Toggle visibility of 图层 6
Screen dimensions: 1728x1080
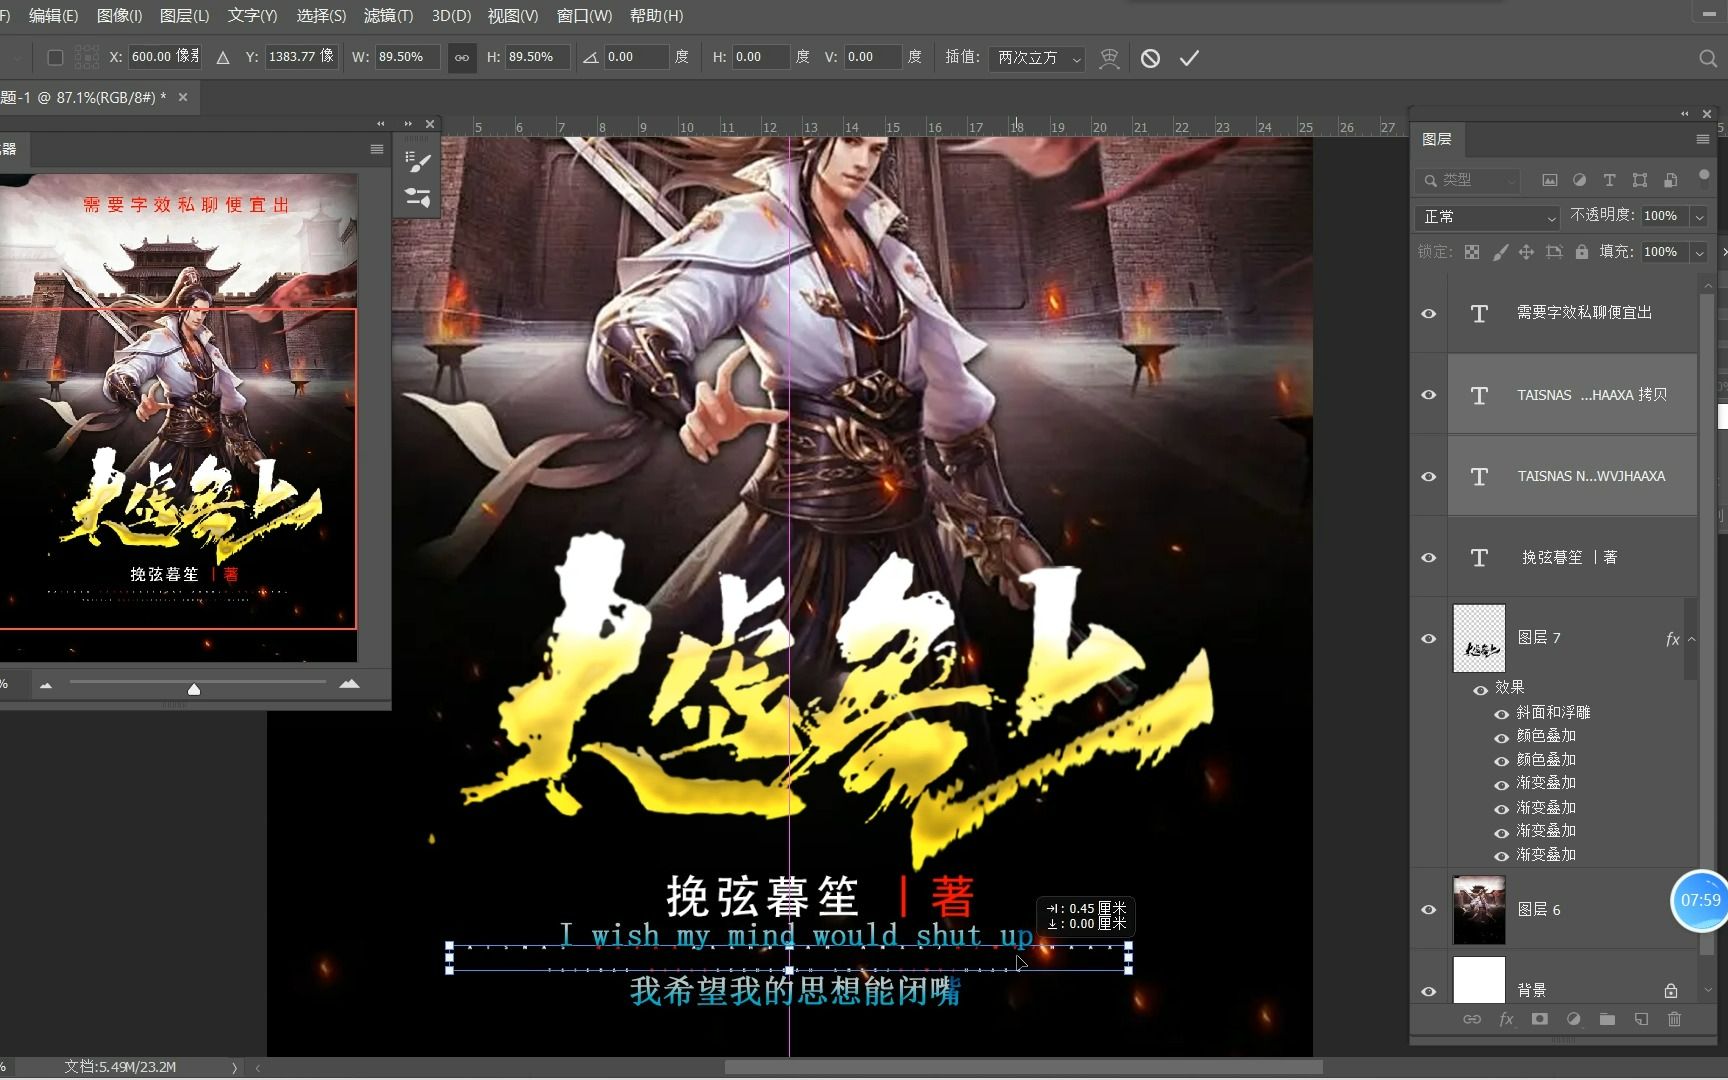(x=1429, y=910)
